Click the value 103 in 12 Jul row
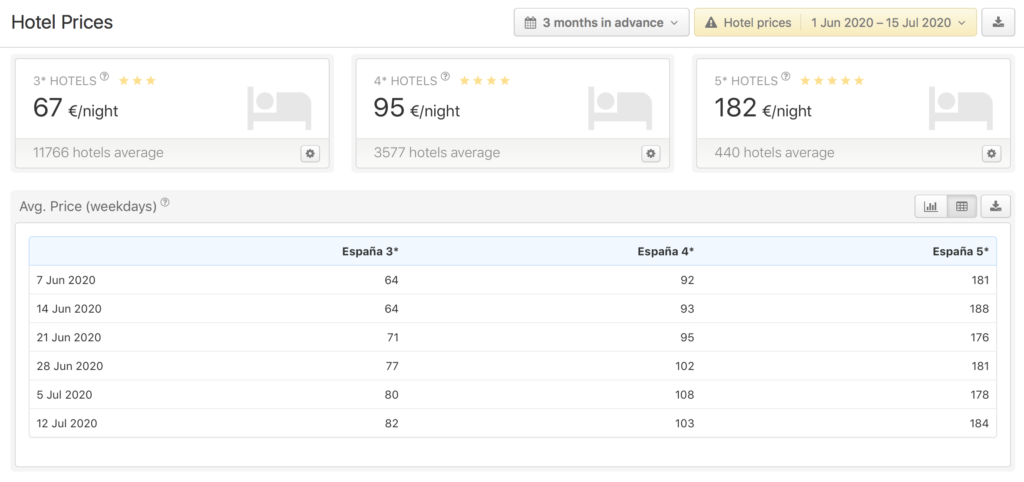 click(x=684, y=424)
